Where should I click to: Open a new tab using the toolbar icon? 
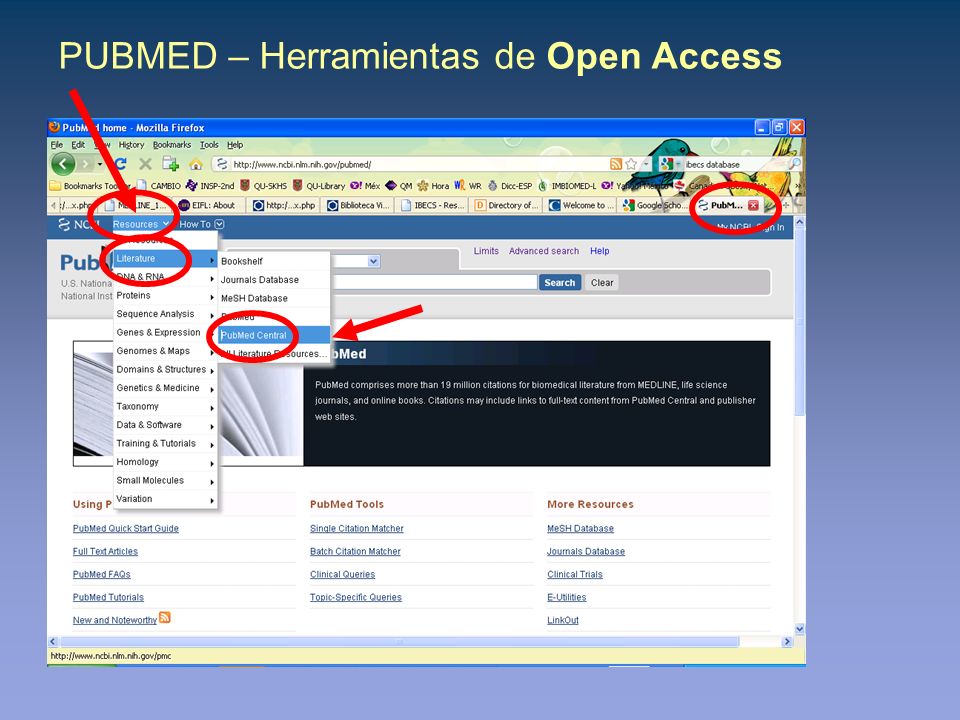coord(170,163)
